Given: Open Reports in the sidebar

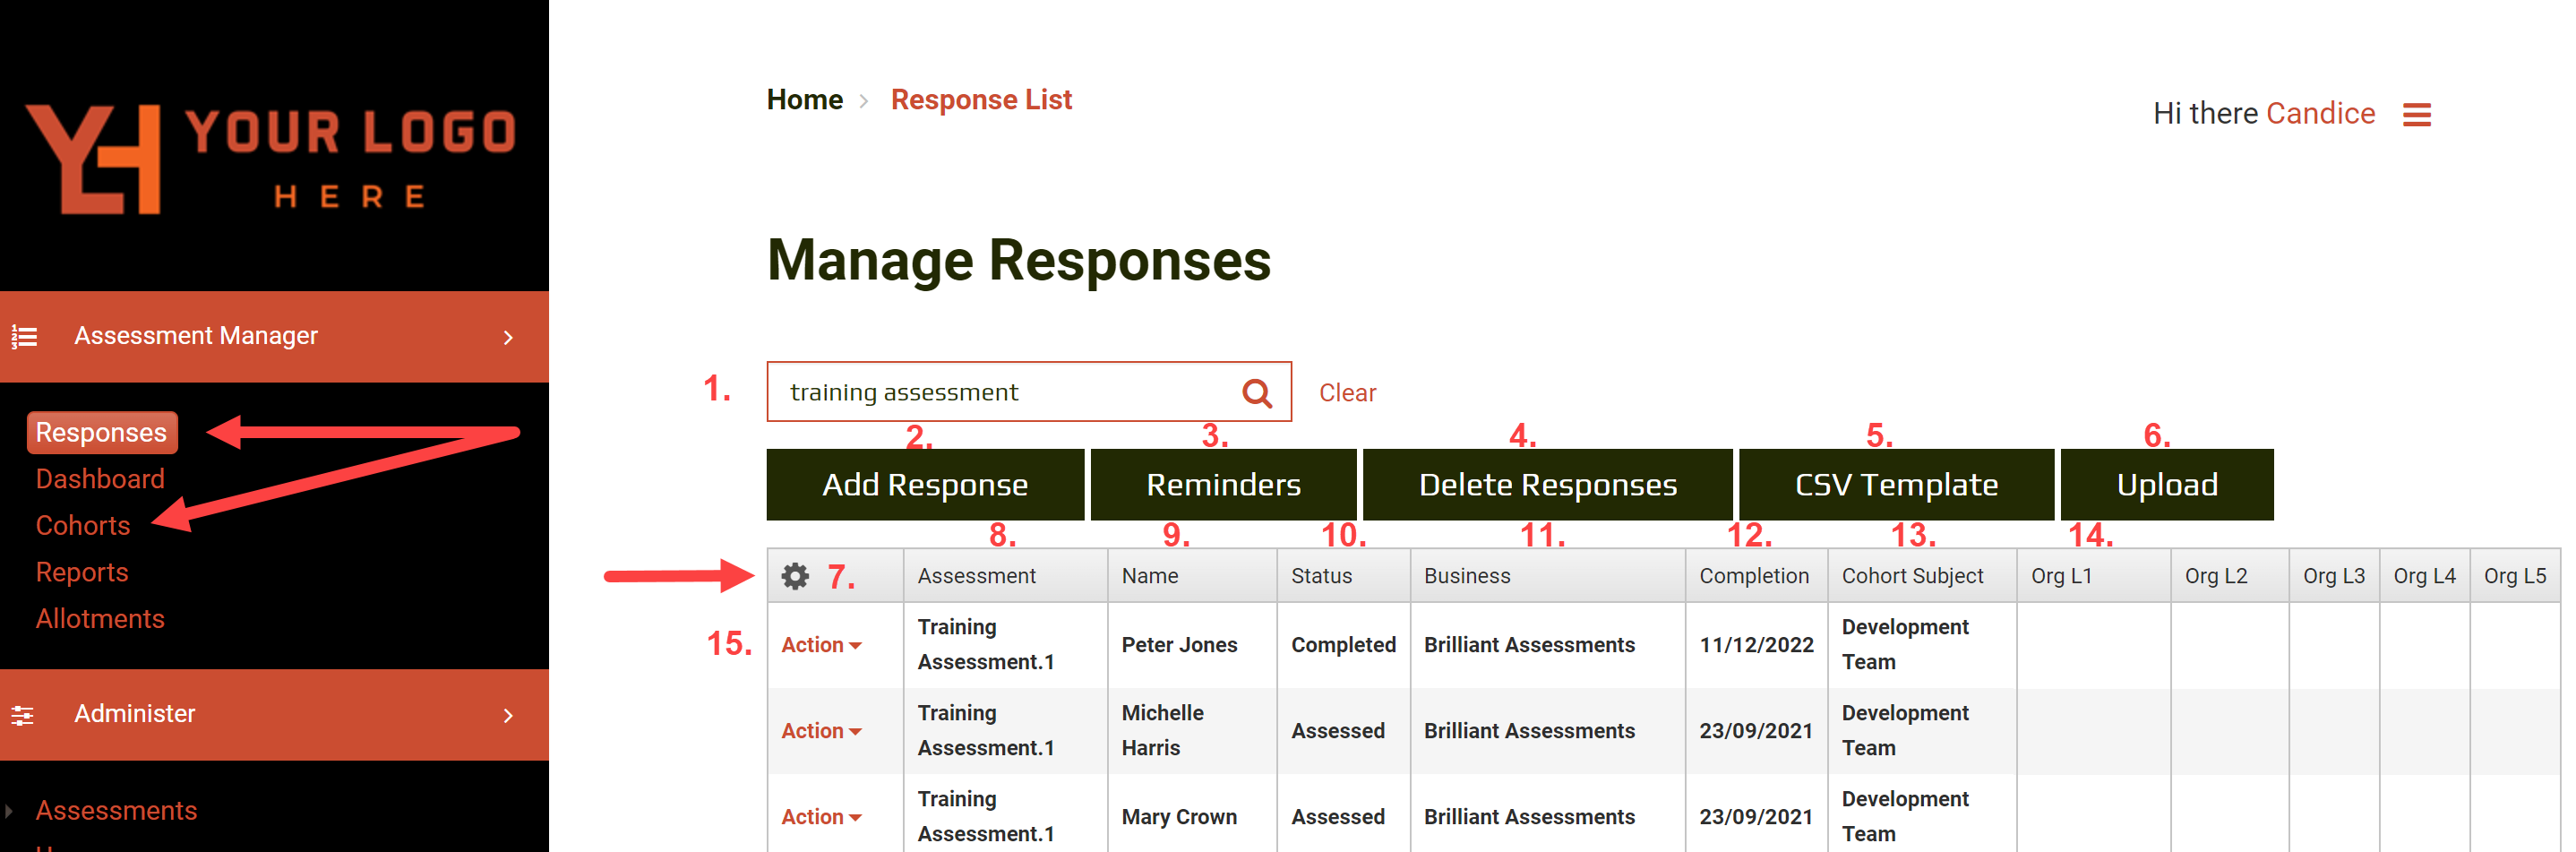Looking at the screenshot, I should (82, 572).
